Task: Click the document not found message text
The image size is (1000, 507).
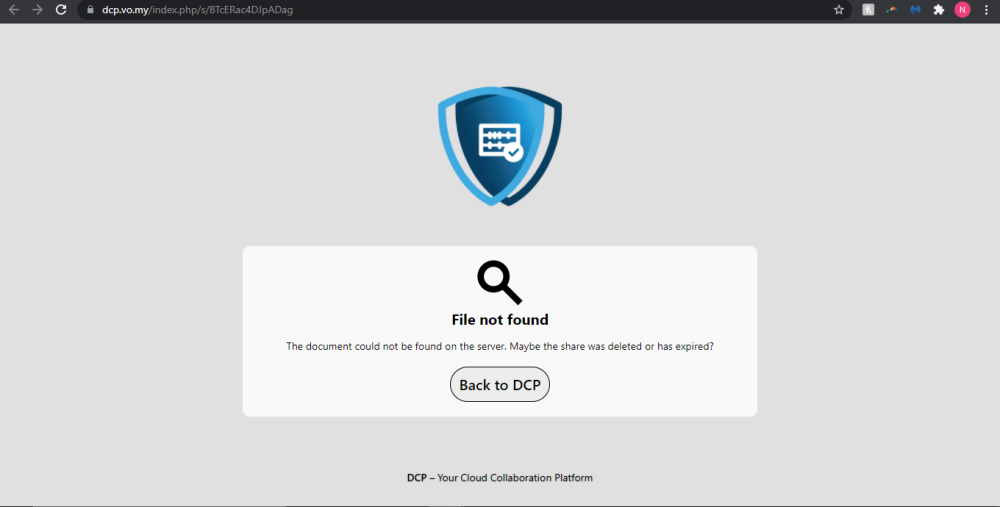Action: [500, 346]
